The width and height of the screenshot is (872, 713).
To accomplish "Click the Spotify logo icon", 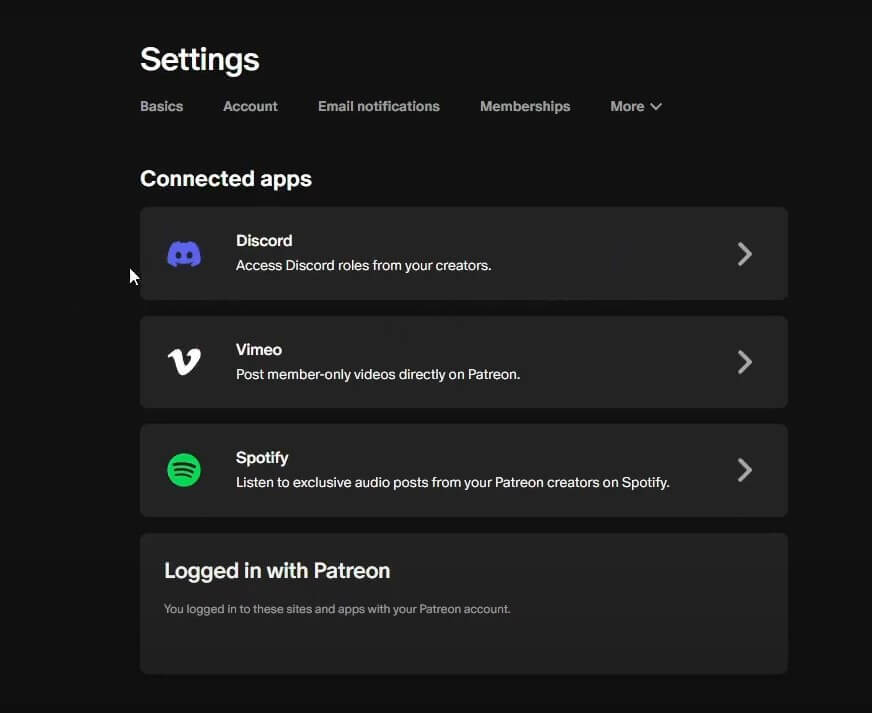I will tap(184, 470).
